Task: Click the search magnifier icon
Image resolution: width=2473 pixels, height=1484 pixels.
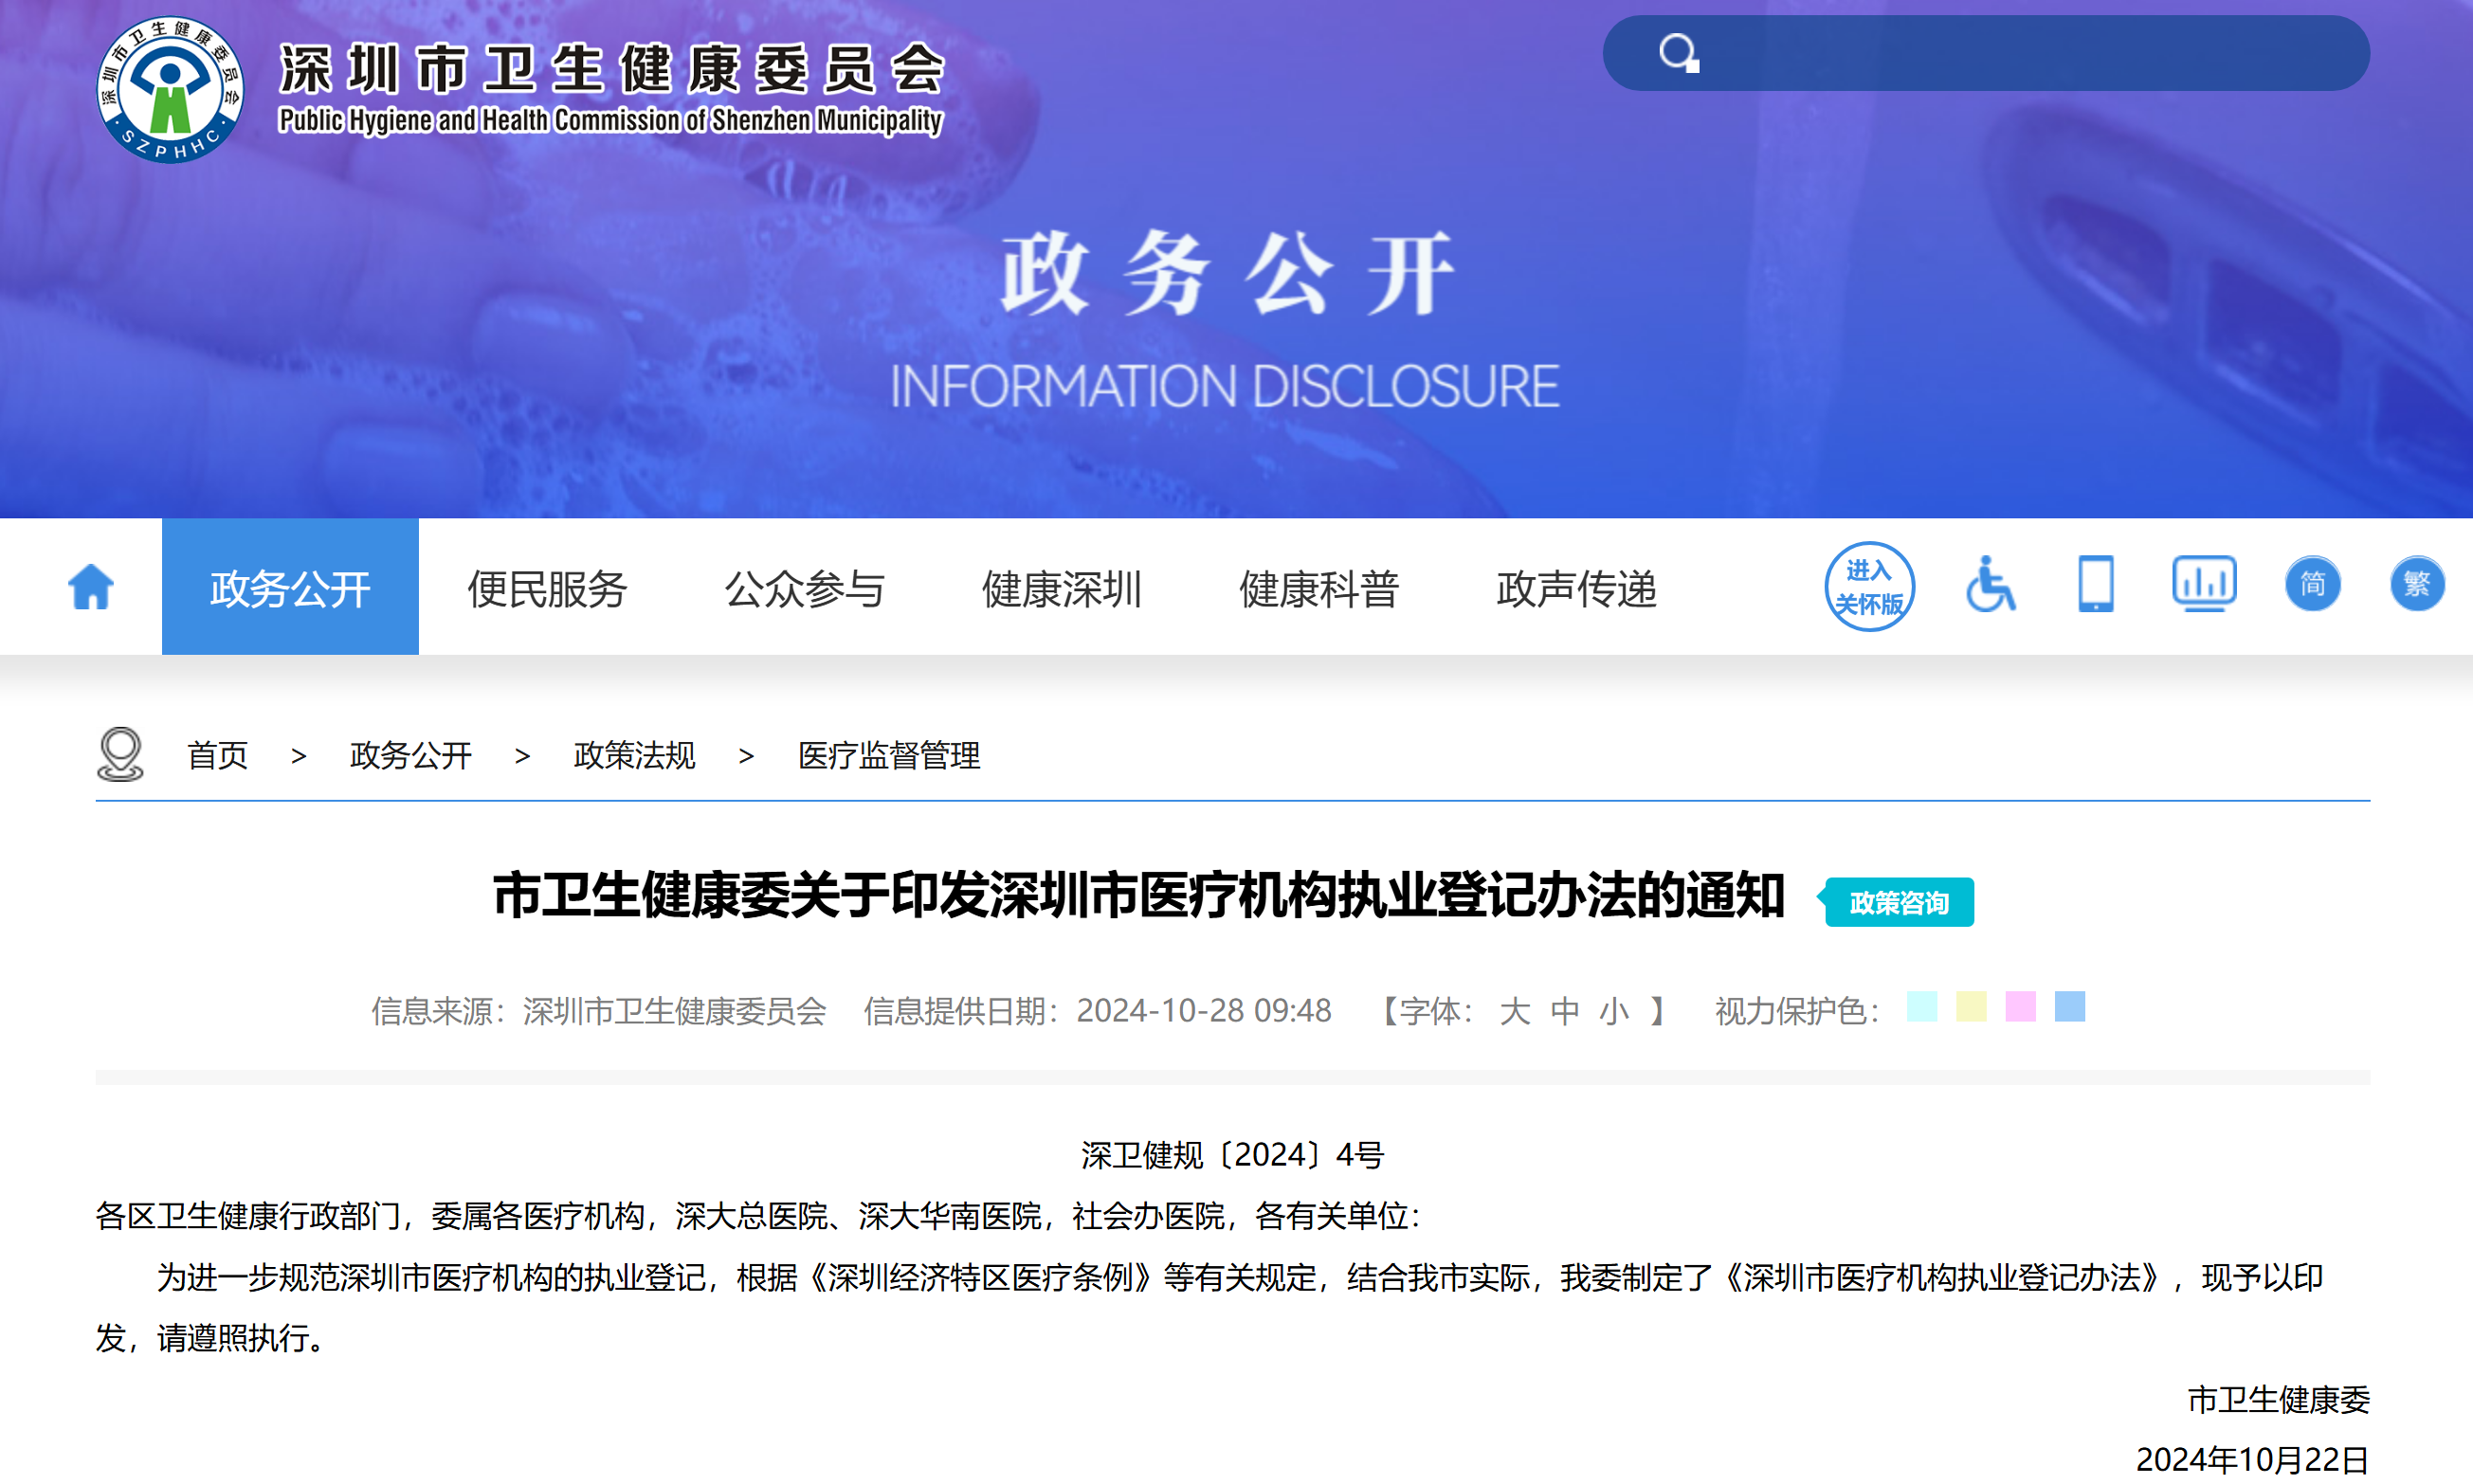Action: coord(1678,53)
